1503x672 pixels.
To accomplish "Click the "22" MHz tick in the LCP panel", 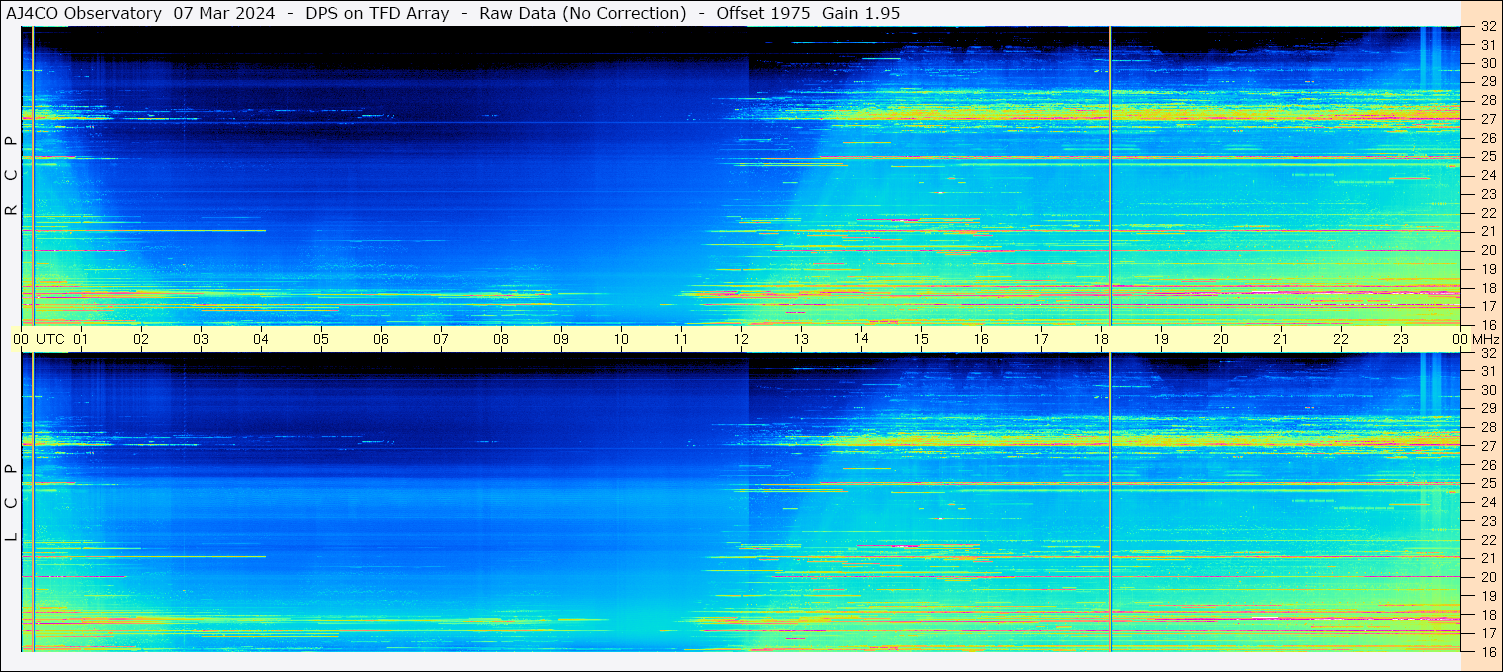I will click(x=1487, y=540).
